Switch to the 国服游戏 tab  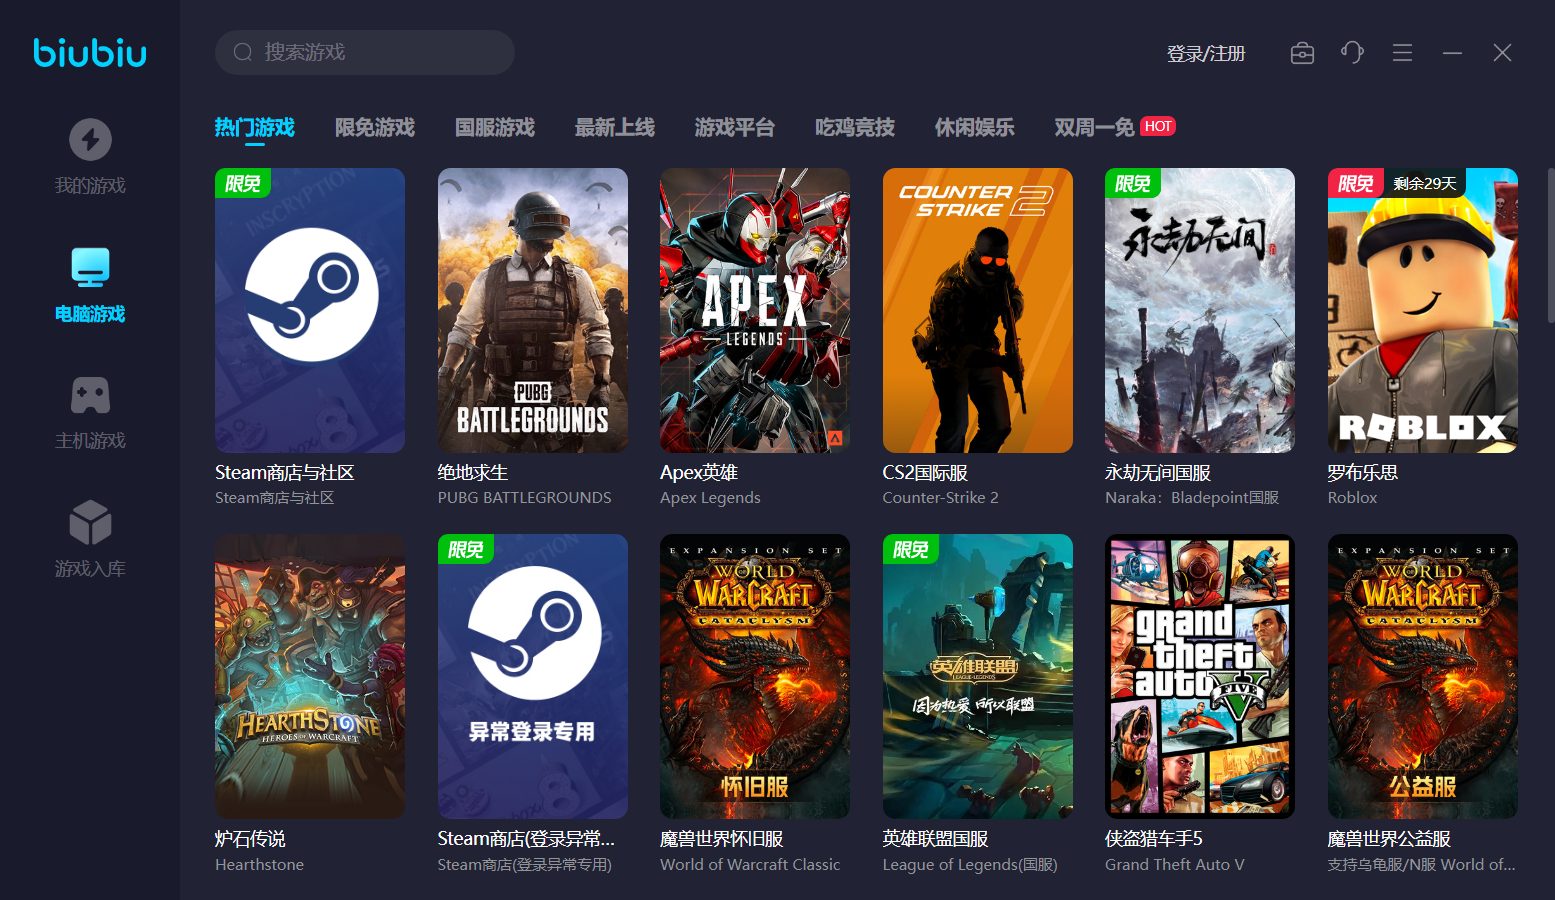495,128
